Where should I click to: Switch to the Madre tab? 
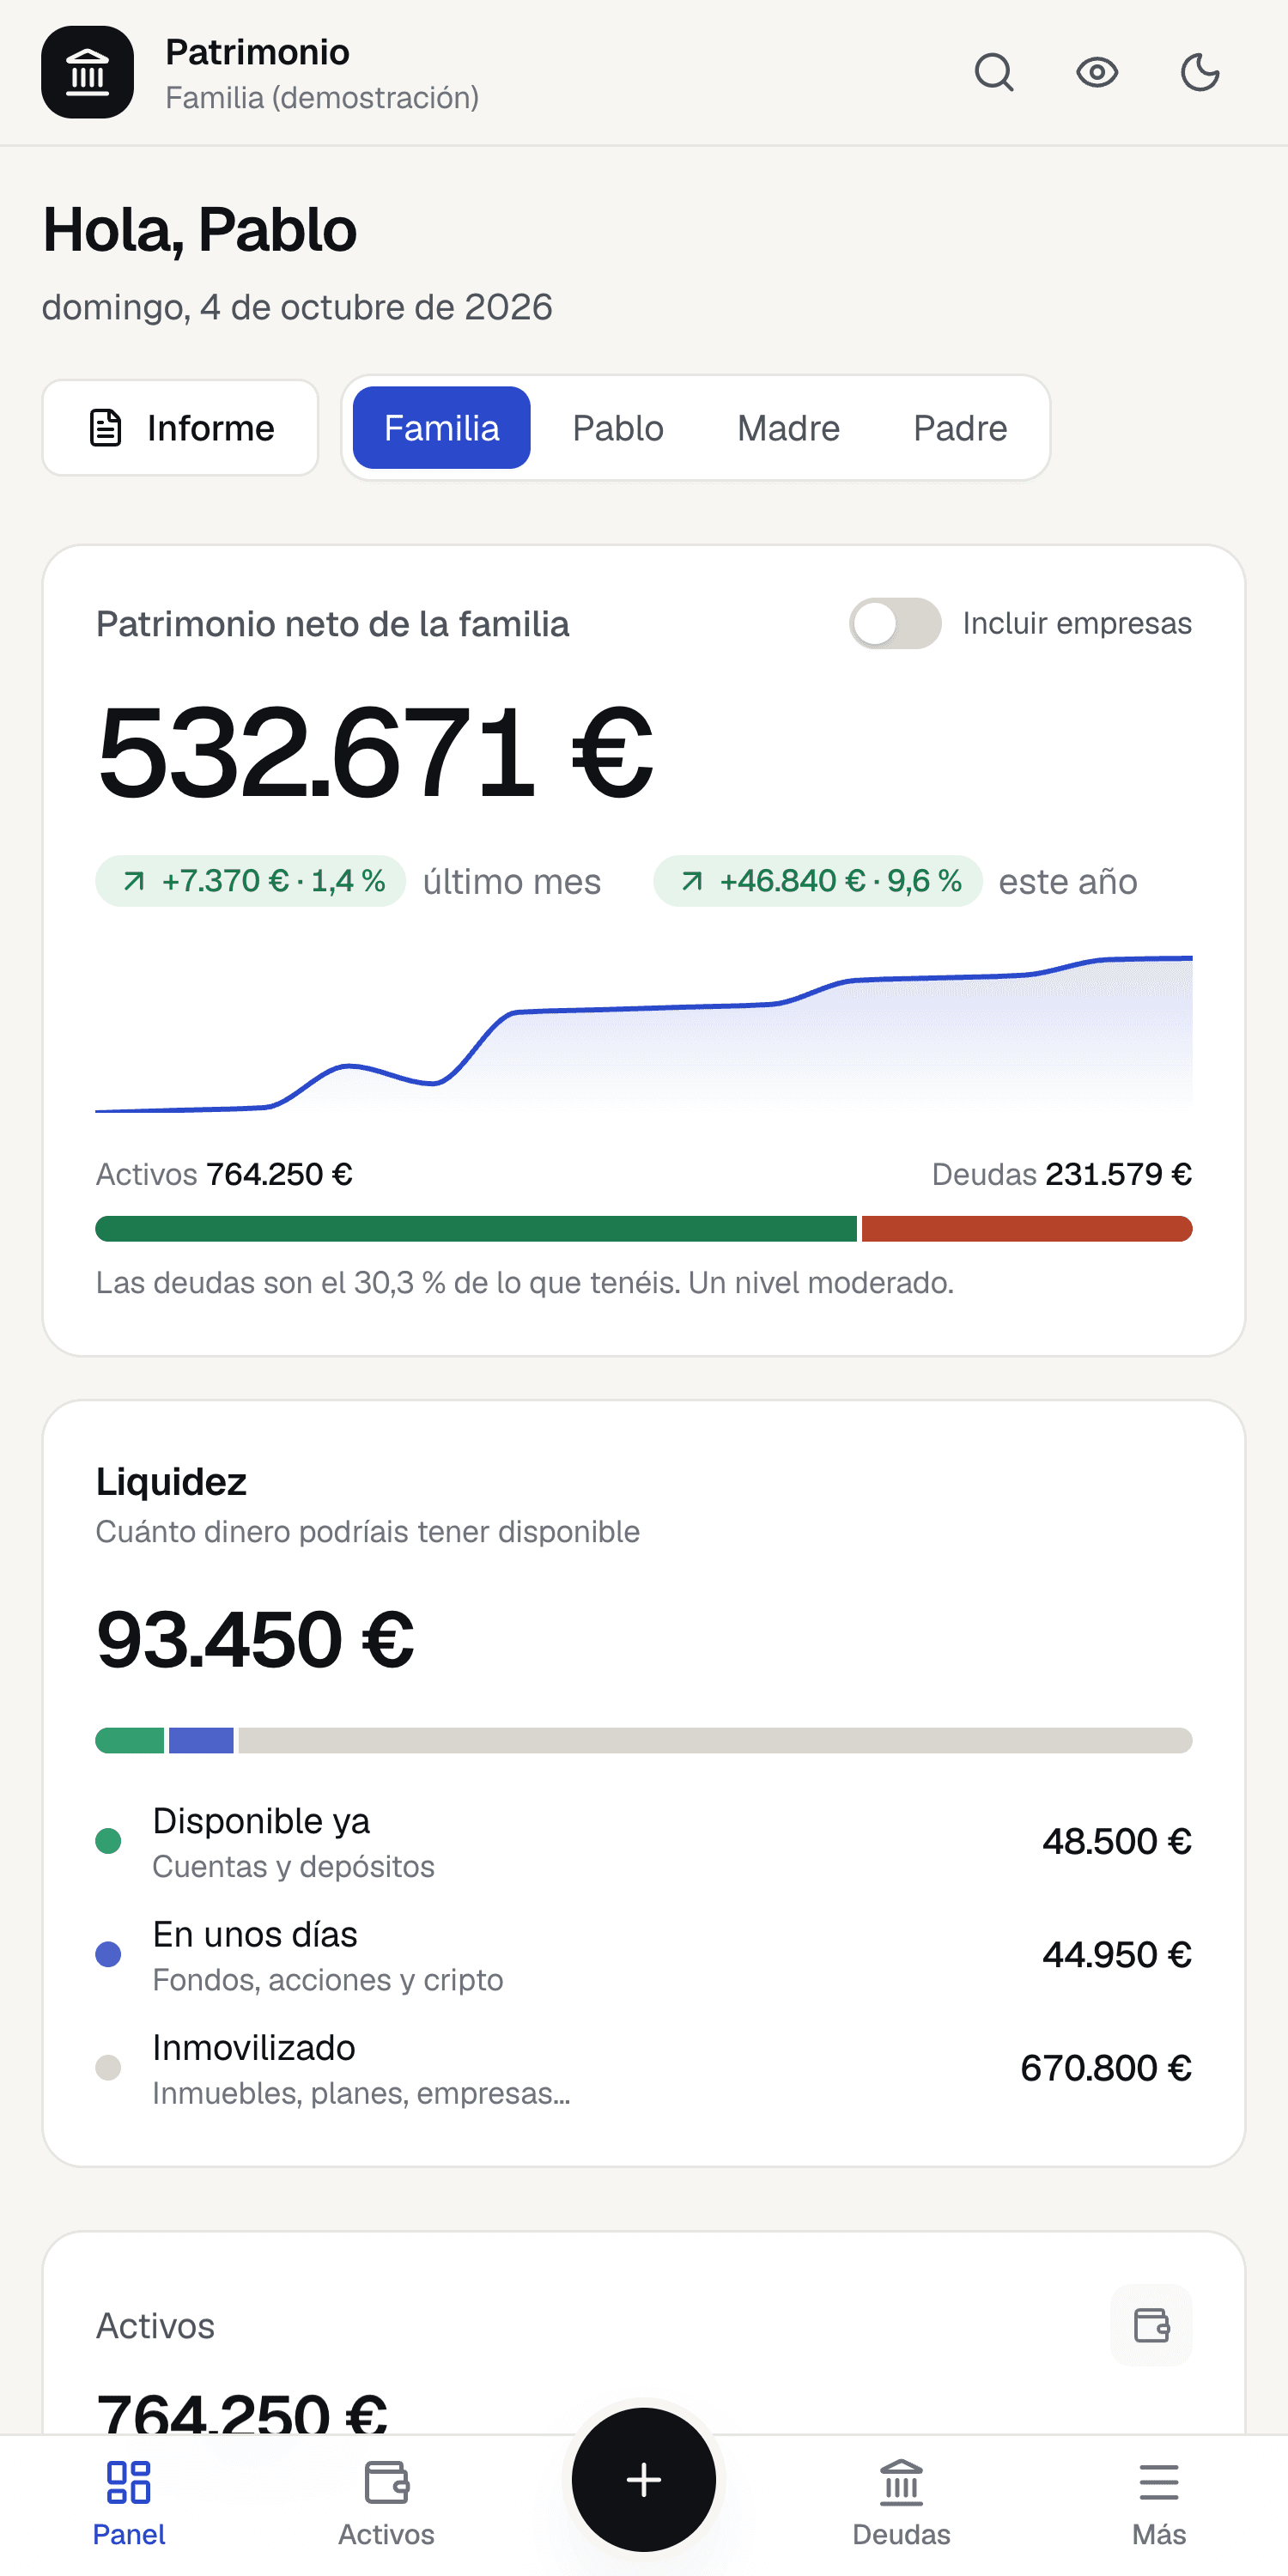[x=788, y=428]
